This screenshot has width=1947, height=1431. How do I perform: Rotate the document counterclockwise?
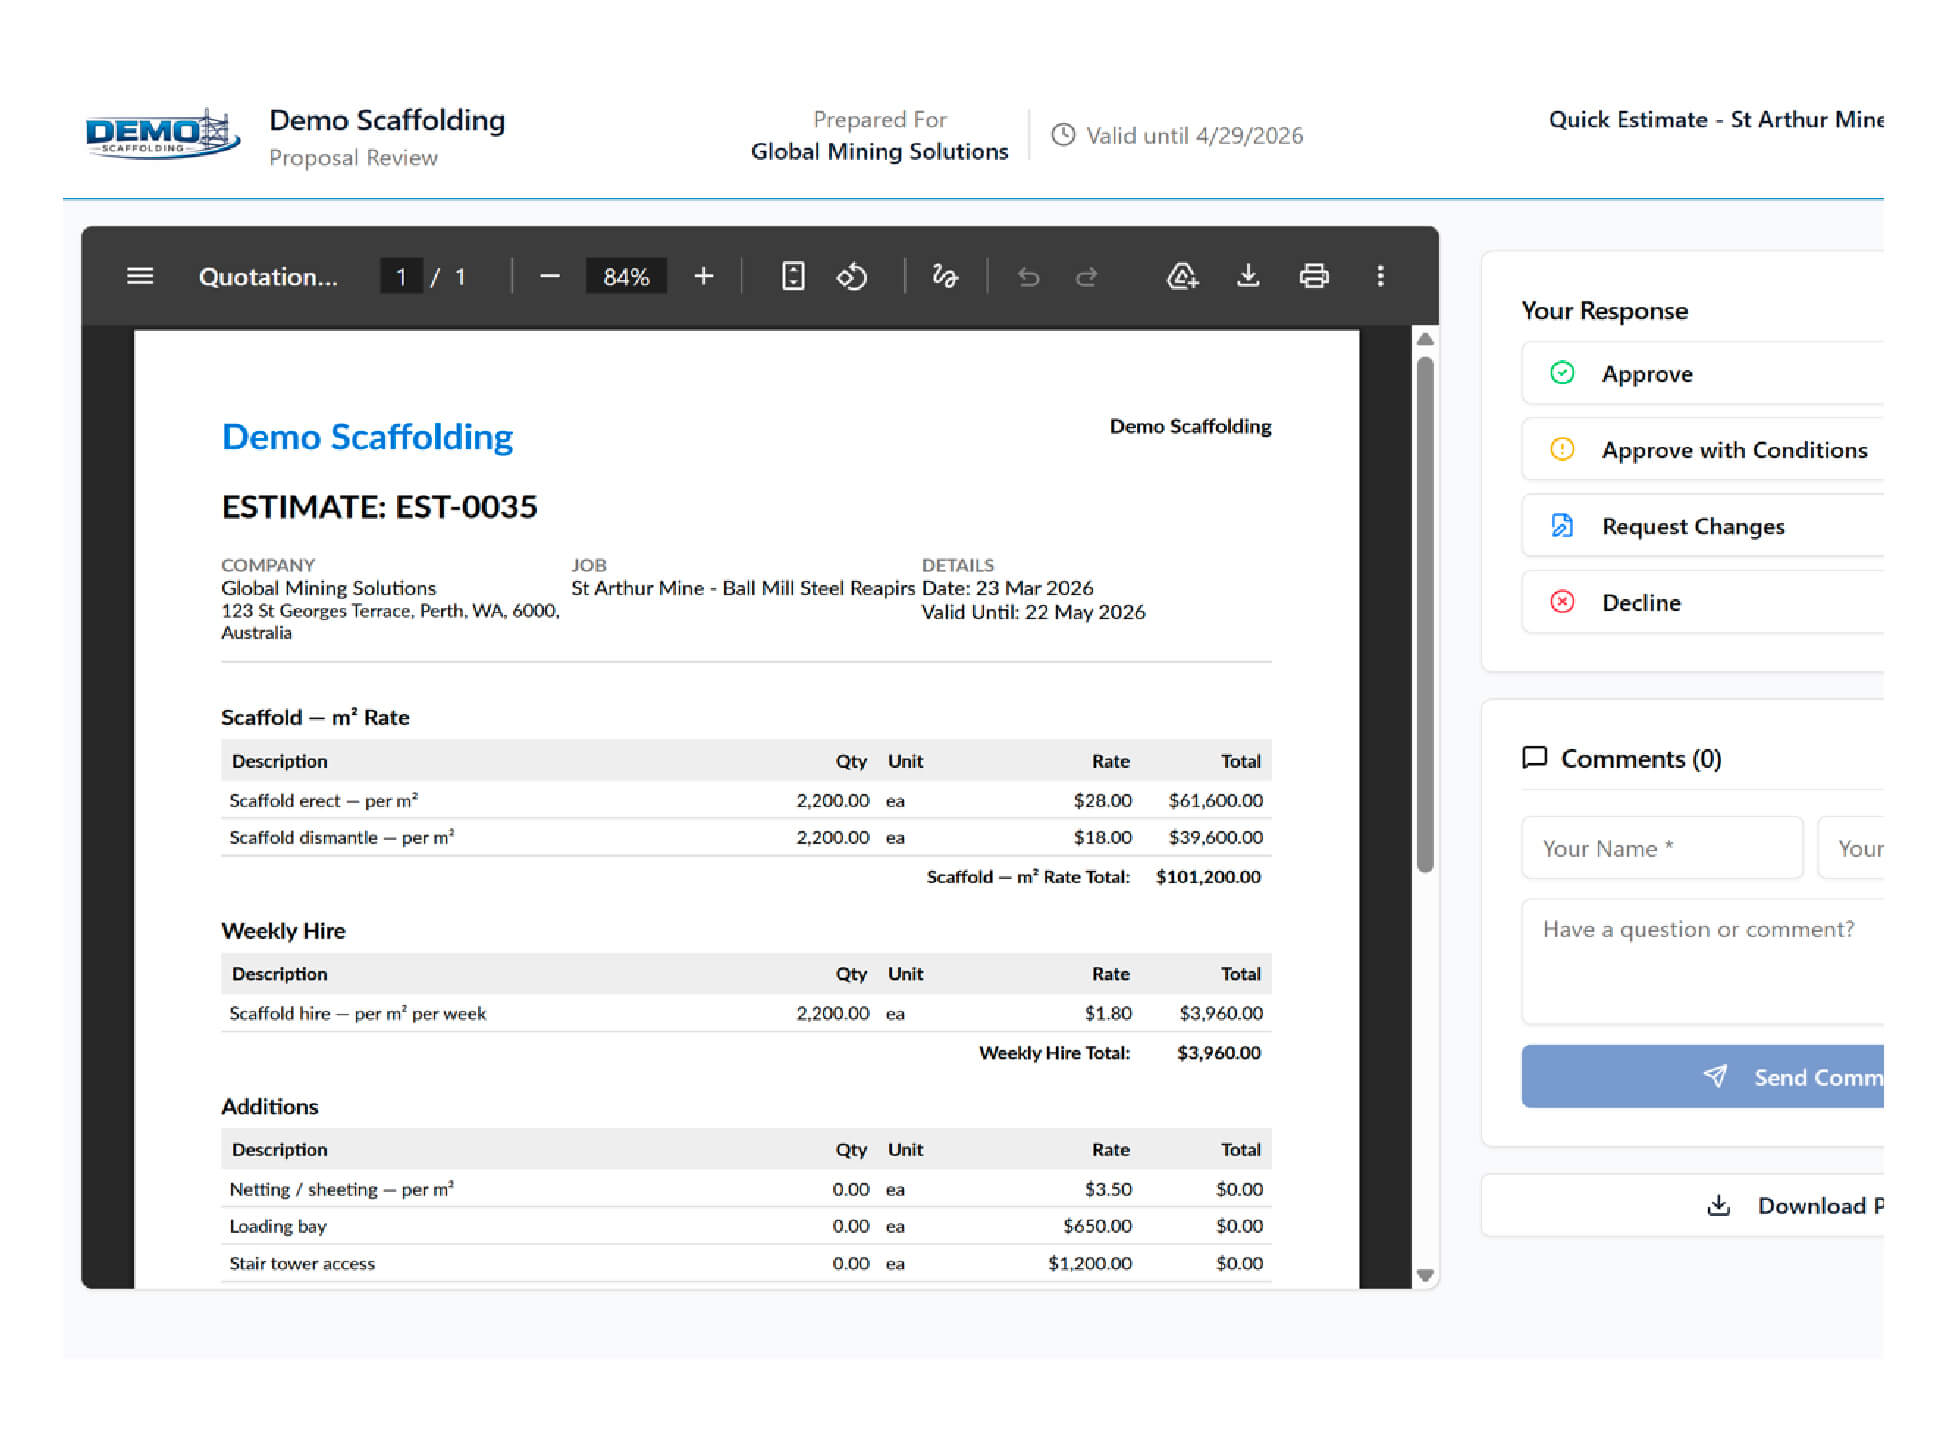coord(852,276)
